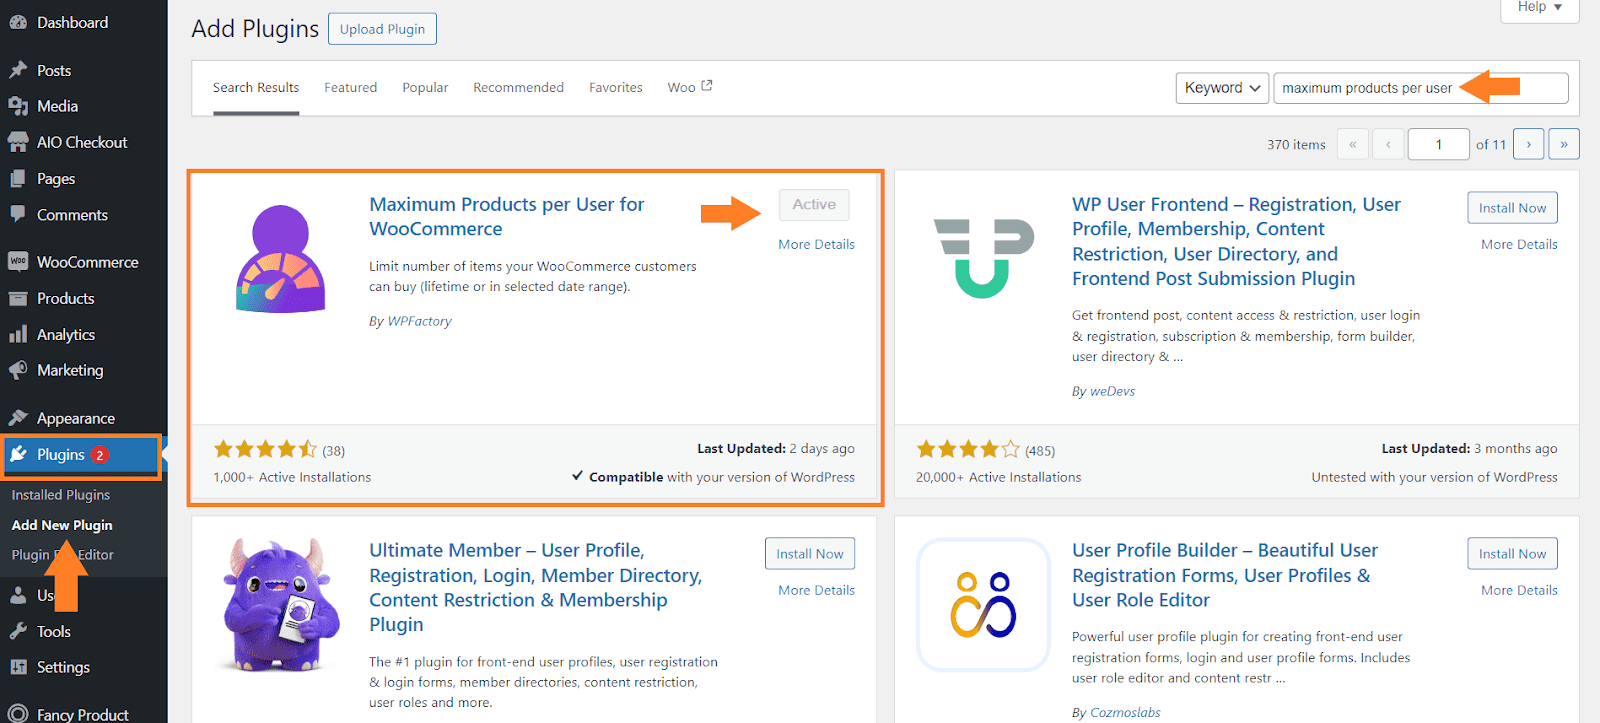Click the Appearance brush icon
The height and width of the screenshot is (723, 1600).
[18, 418]
